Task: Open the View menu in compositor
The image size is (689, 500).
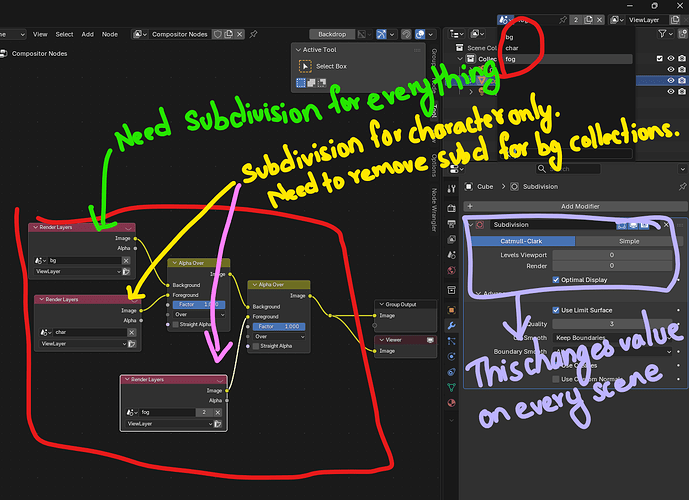Action: (40, 34)
